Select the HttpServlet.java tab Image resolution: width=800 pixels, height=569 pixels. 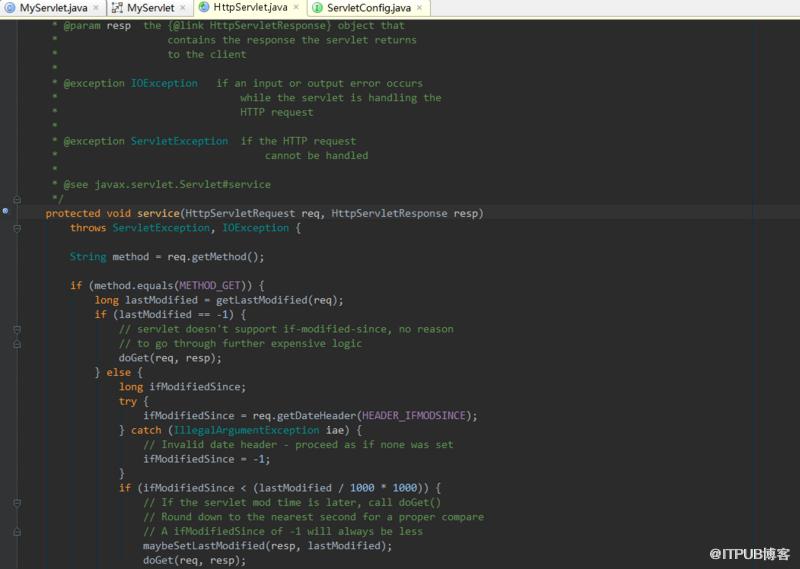point(250,7)
